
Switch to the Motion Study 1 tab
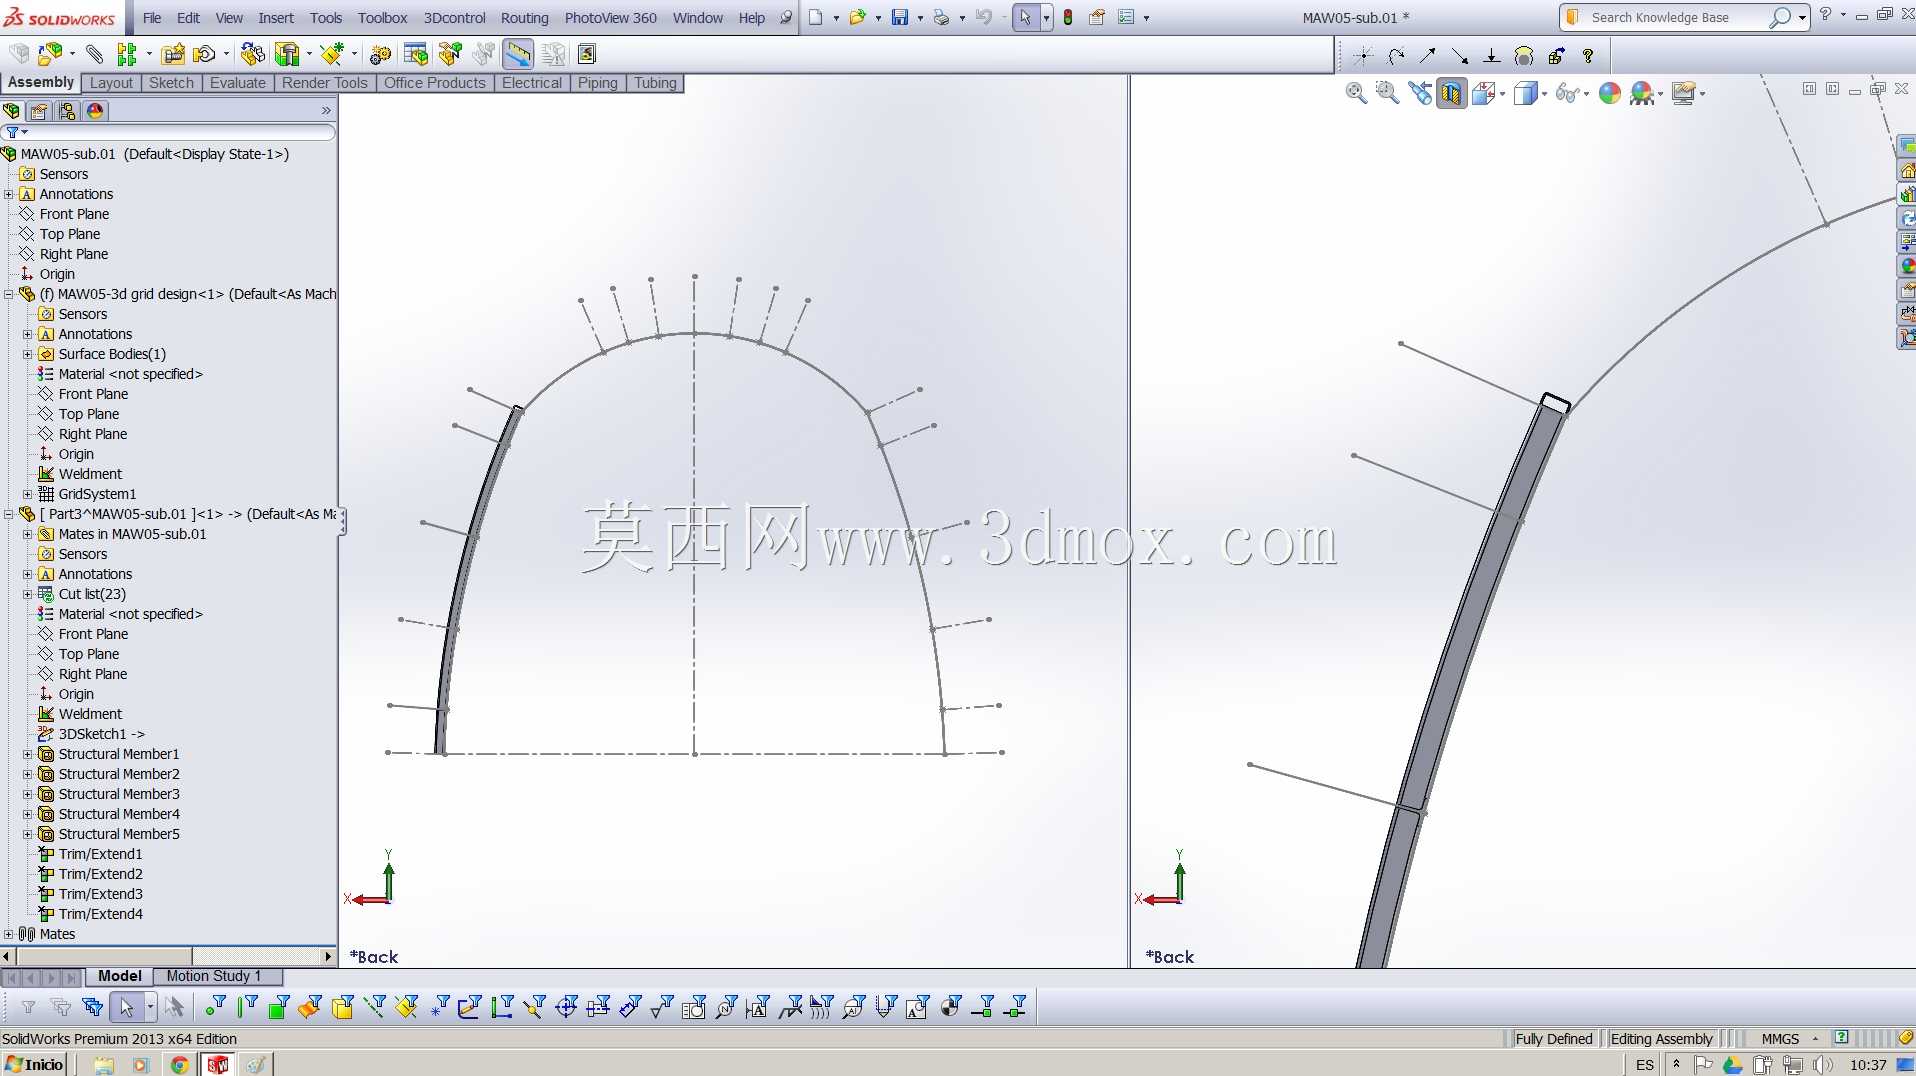[213, 976]
